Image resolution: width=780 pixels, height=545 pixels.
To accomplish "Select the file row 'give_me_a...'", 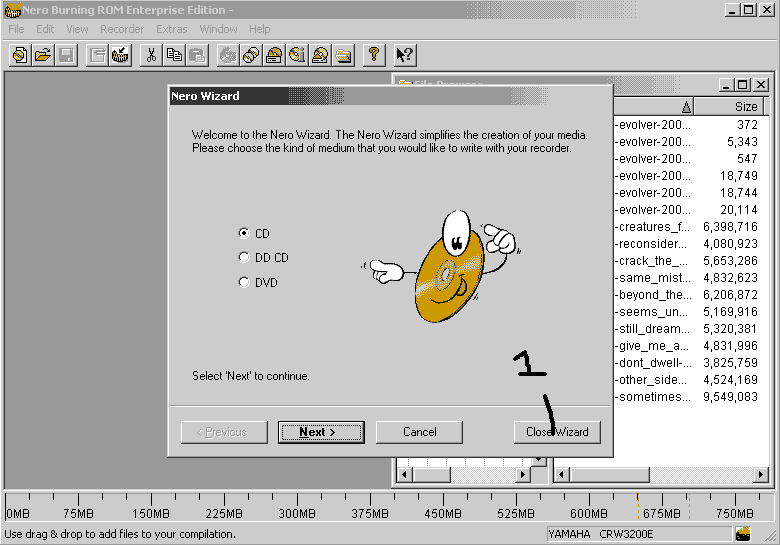I will [686, 346].
